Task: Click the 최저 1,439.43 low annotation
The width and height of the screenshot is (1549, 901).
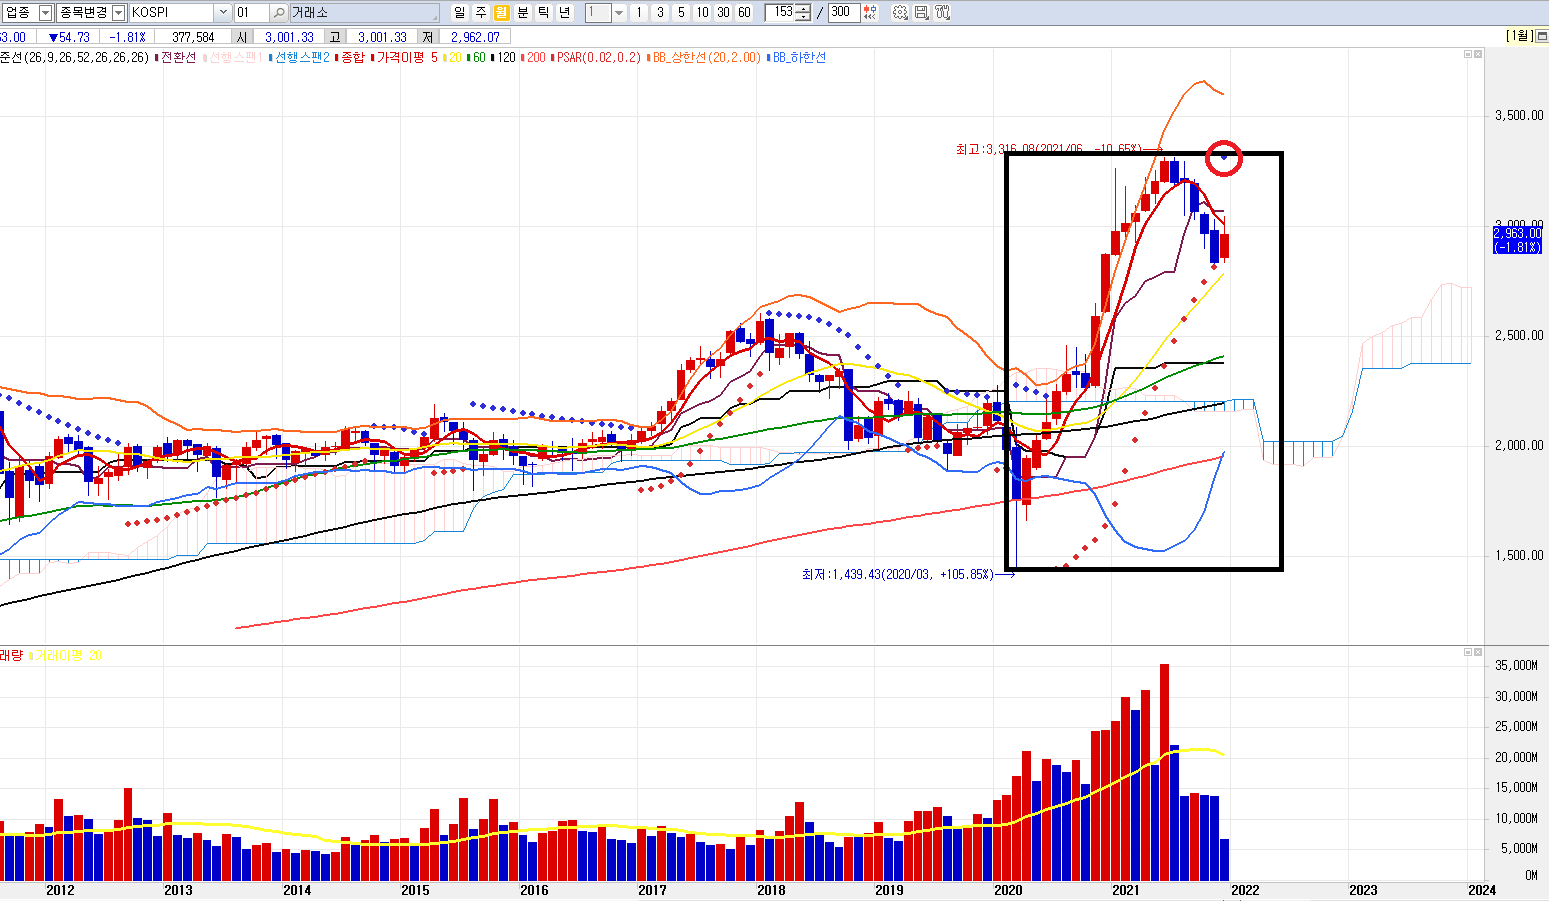Action: point(898,575)
